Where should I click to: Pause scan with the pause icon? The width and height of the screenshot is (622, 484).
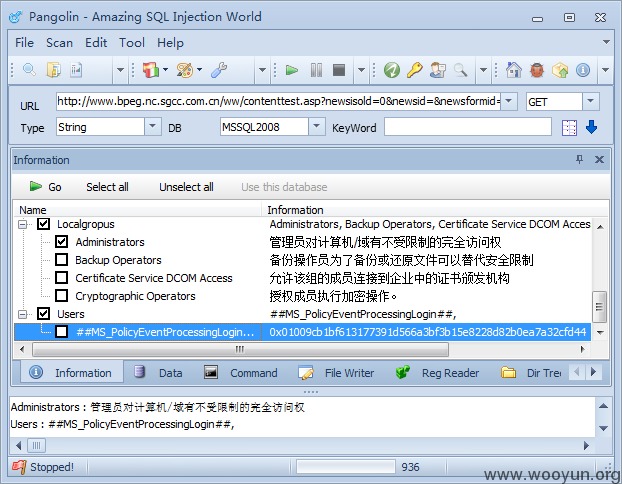point(316,70)
